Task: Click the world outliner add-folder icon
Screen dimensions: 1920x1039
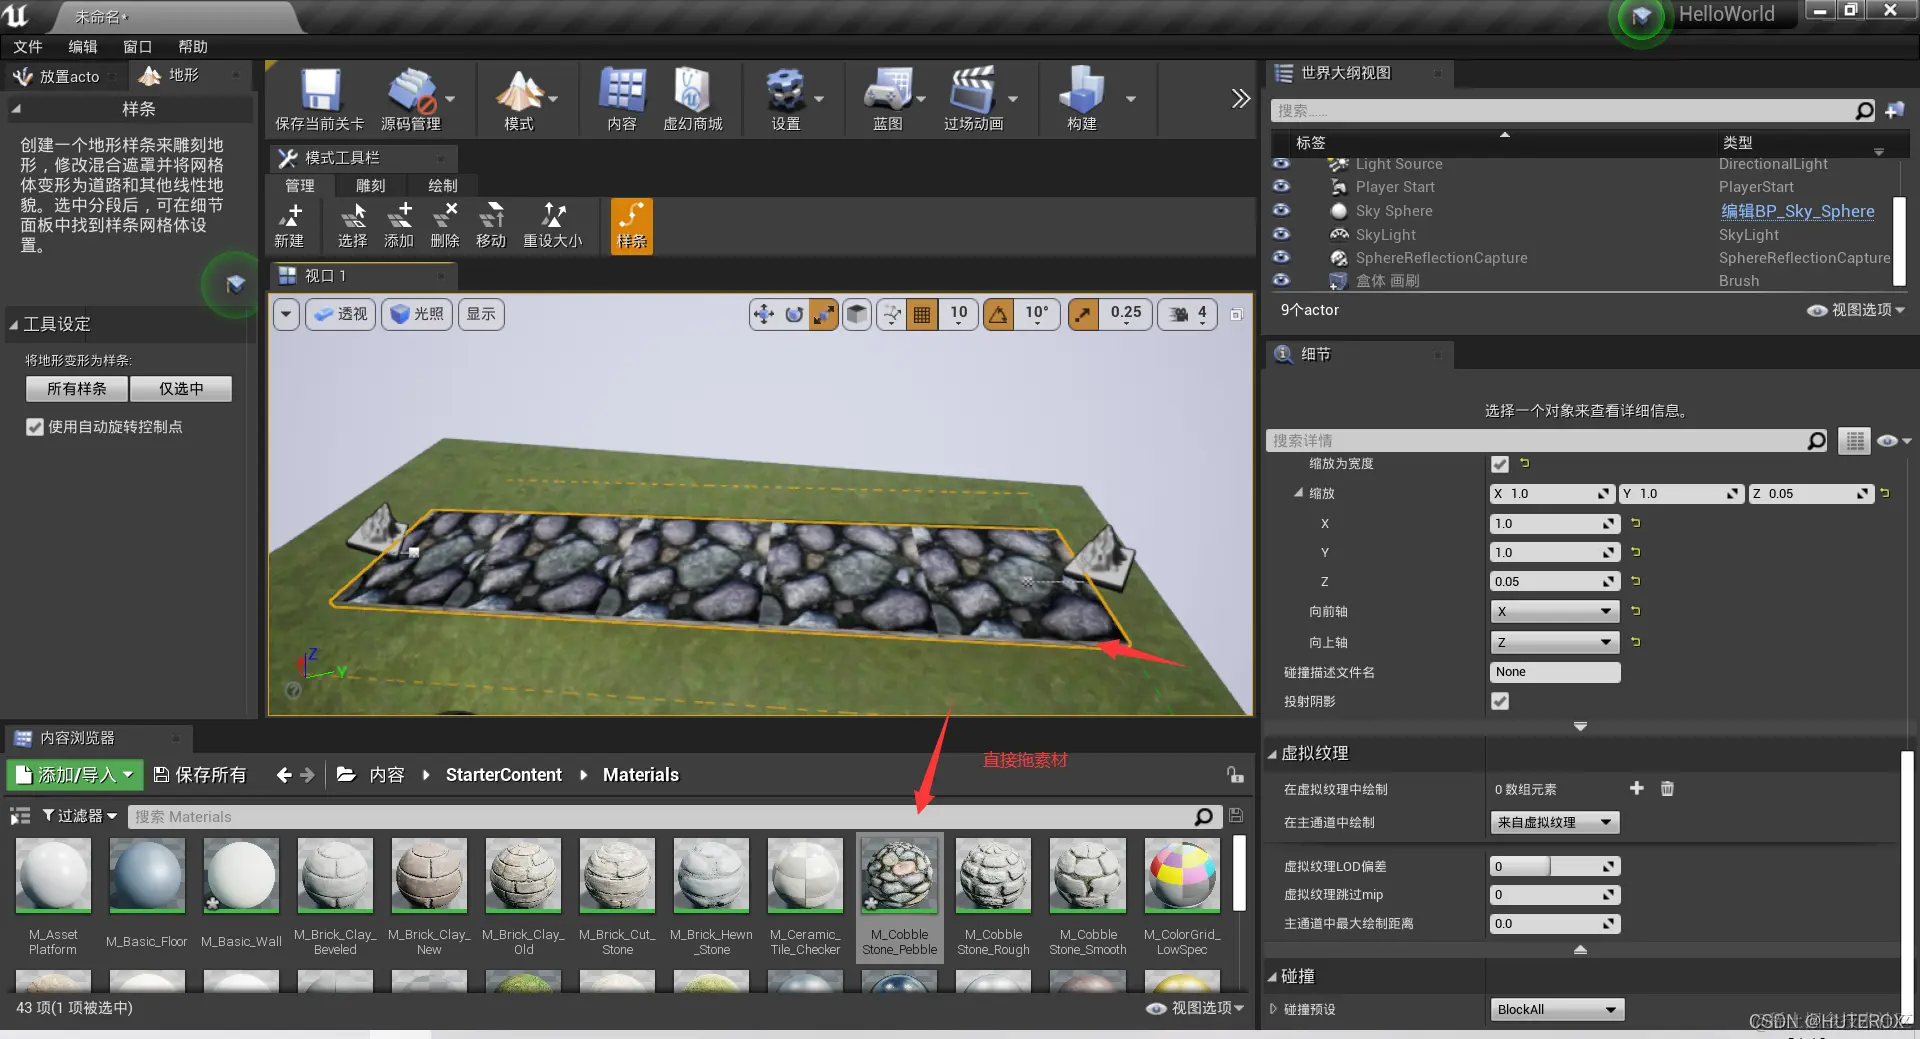Action: tap(1895, 110)
